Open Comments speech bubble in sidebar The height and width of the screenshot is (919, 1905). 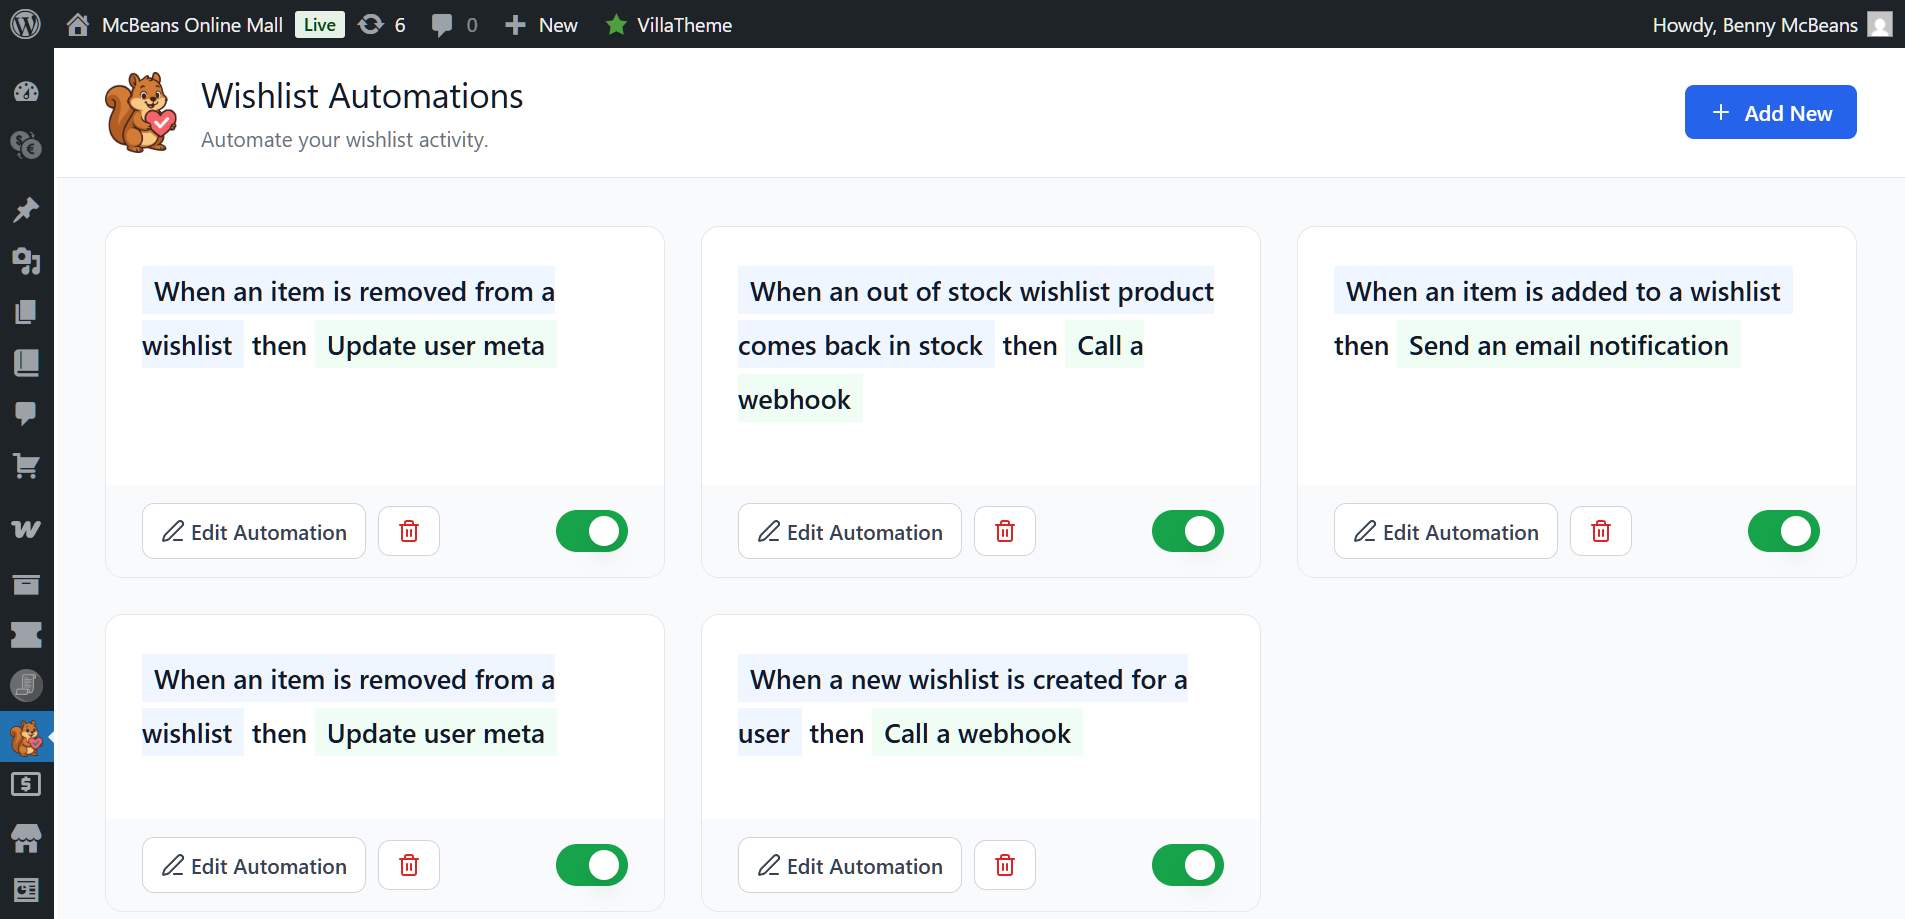(26, 413)
